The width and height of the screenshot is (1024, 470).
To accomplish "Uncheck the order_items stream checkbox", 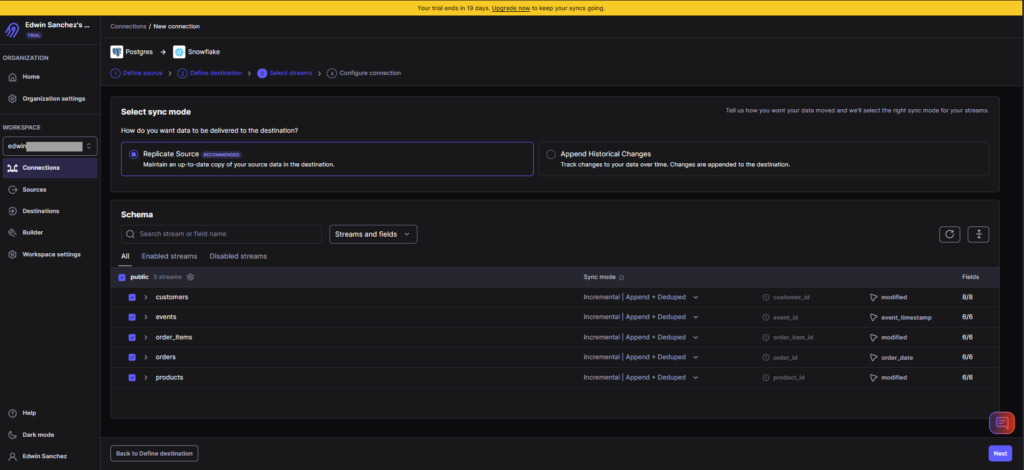I will [132, 337].
